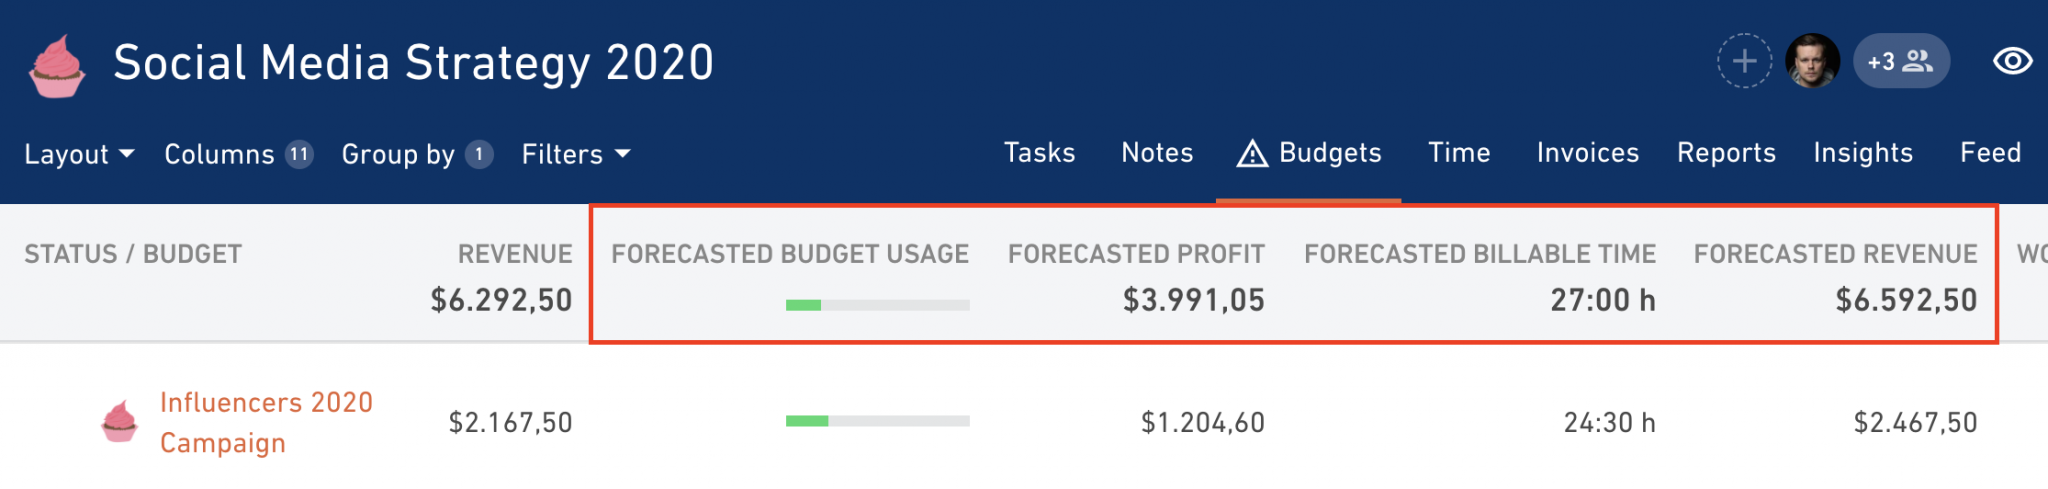
Task: Add a new member with plus icon
Action: pyautogui.click(x=1744, y=61)
